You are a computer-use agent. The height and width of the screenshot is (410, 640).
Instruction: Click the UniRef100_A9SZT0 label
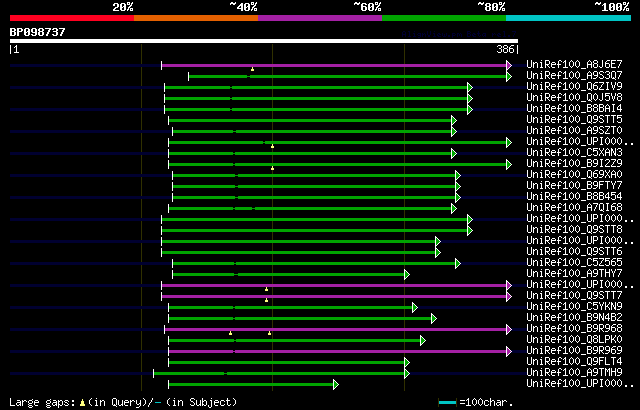coord(574,131)
